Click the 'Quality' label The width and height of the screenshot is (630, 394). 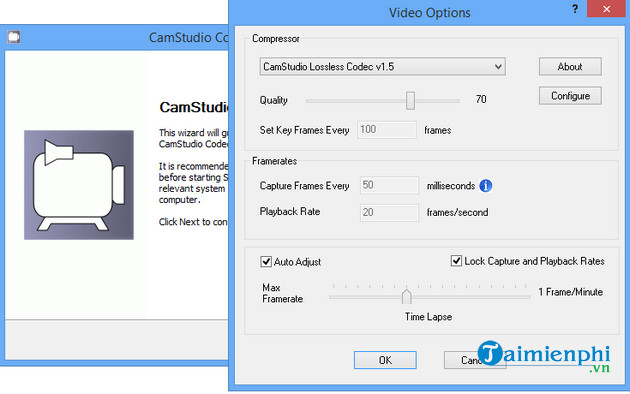pyautogui.click(x=273, y=100)
